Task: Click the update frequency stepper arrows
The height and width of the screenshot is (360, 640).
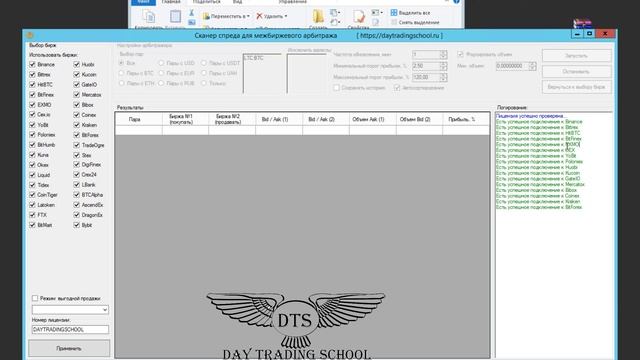Action: tap(444, 54)
